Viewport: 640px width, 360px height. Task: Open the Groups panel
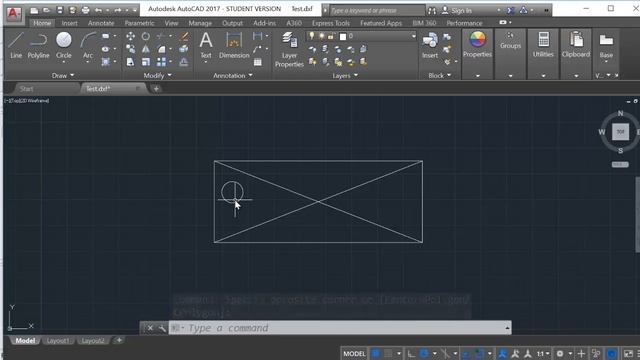pyautogui.click(x=510, y=40)
